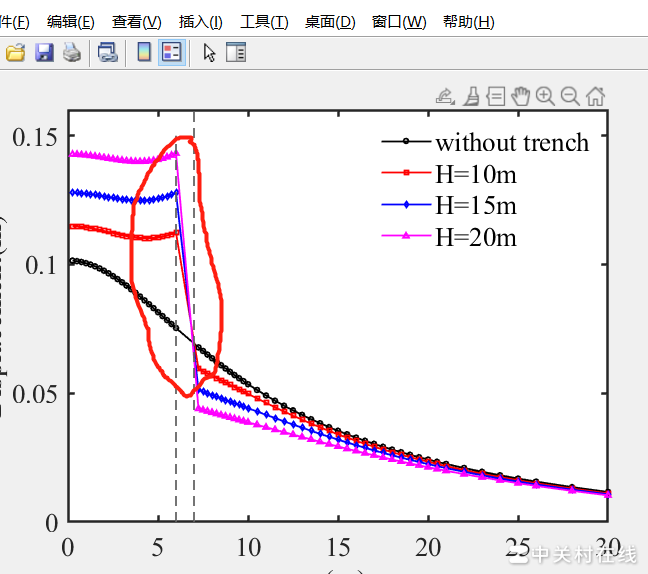Expand the 插入(I) menu
This screenshot has width=648, height=574.
tap(201, 22)
